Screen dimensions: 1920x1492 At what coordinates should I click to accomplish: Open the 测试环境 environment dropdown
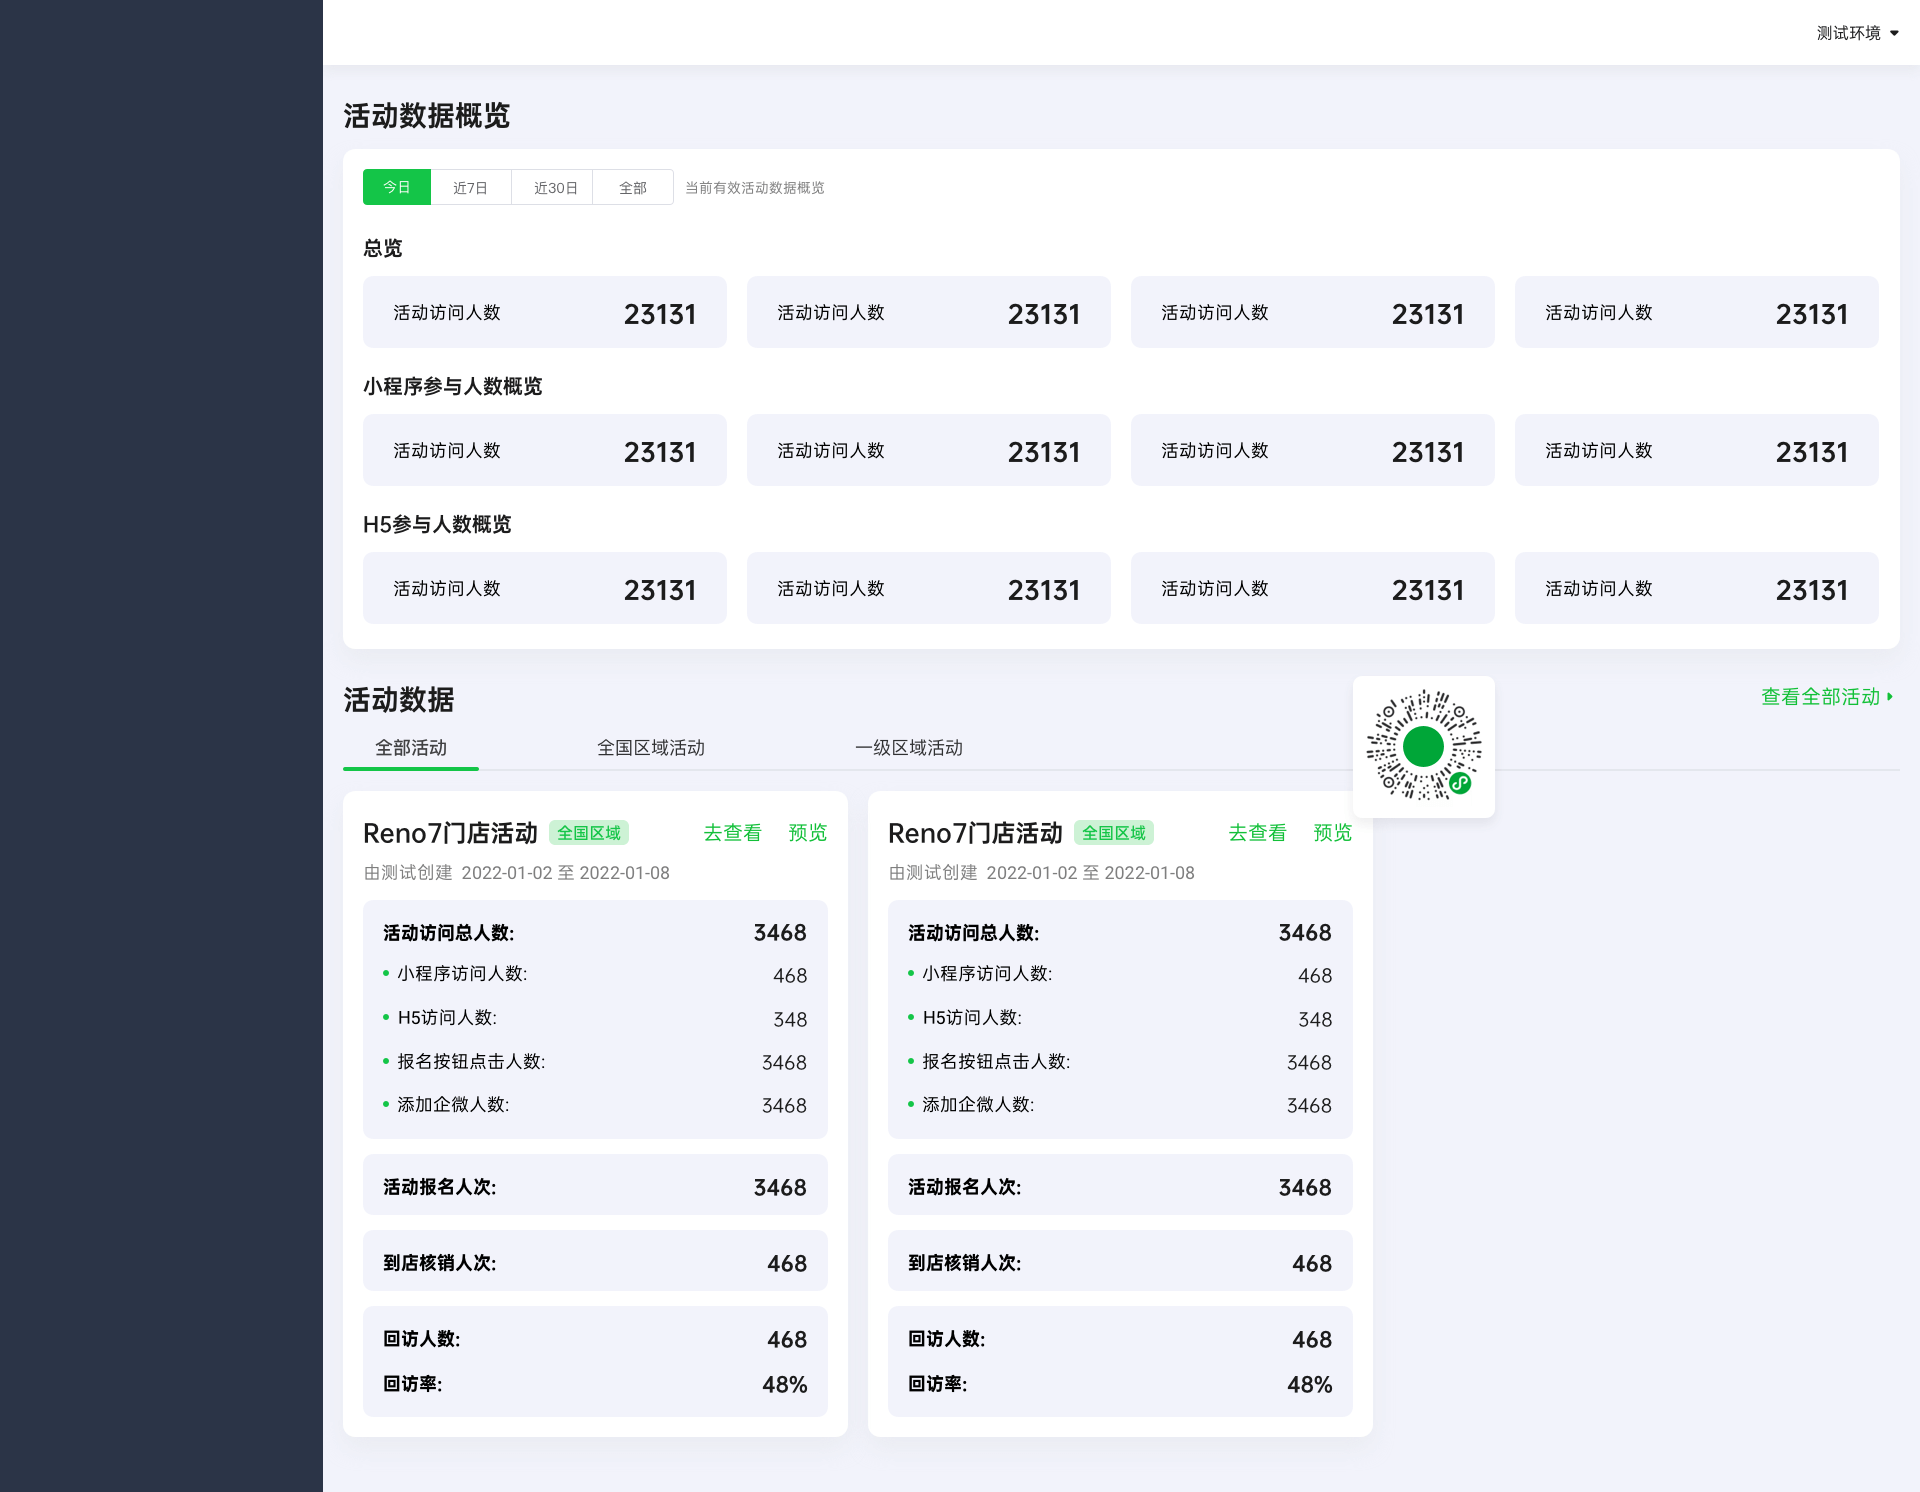[x=1857, y=33]
